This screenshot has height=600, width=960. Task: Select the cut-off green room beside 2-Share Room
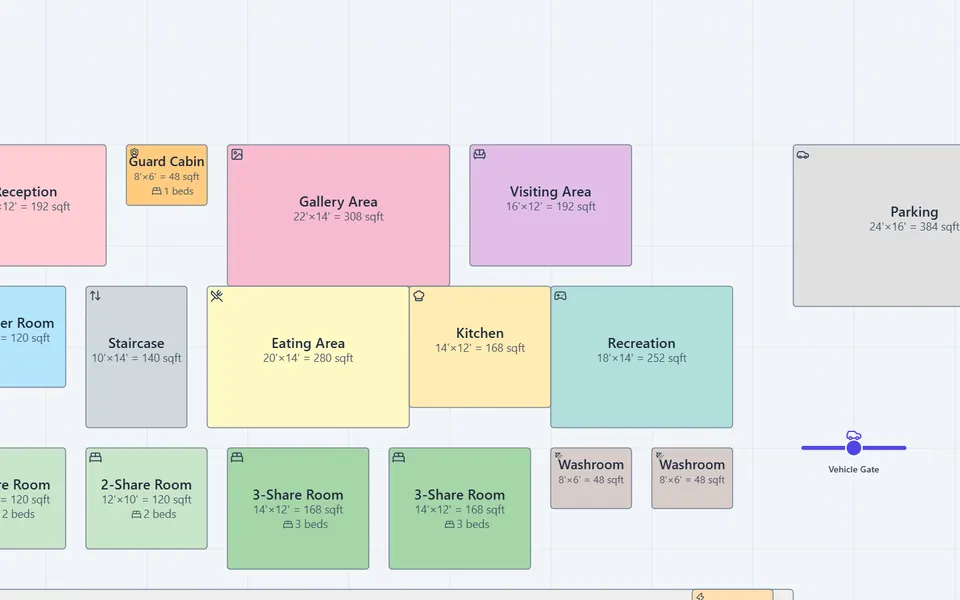pyautogui.click(x=32, y=498)
